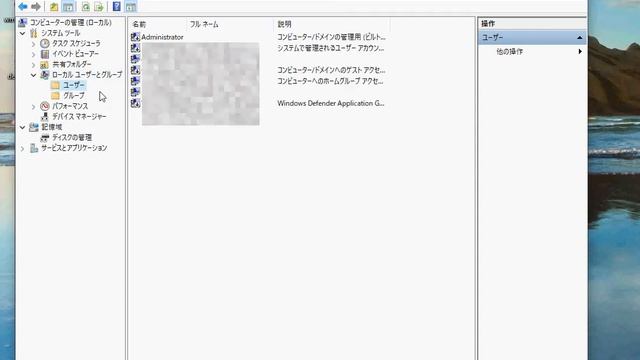Expand the 共有フォルダー node arrow
640x360 pixels.
(x=33, y=64)
